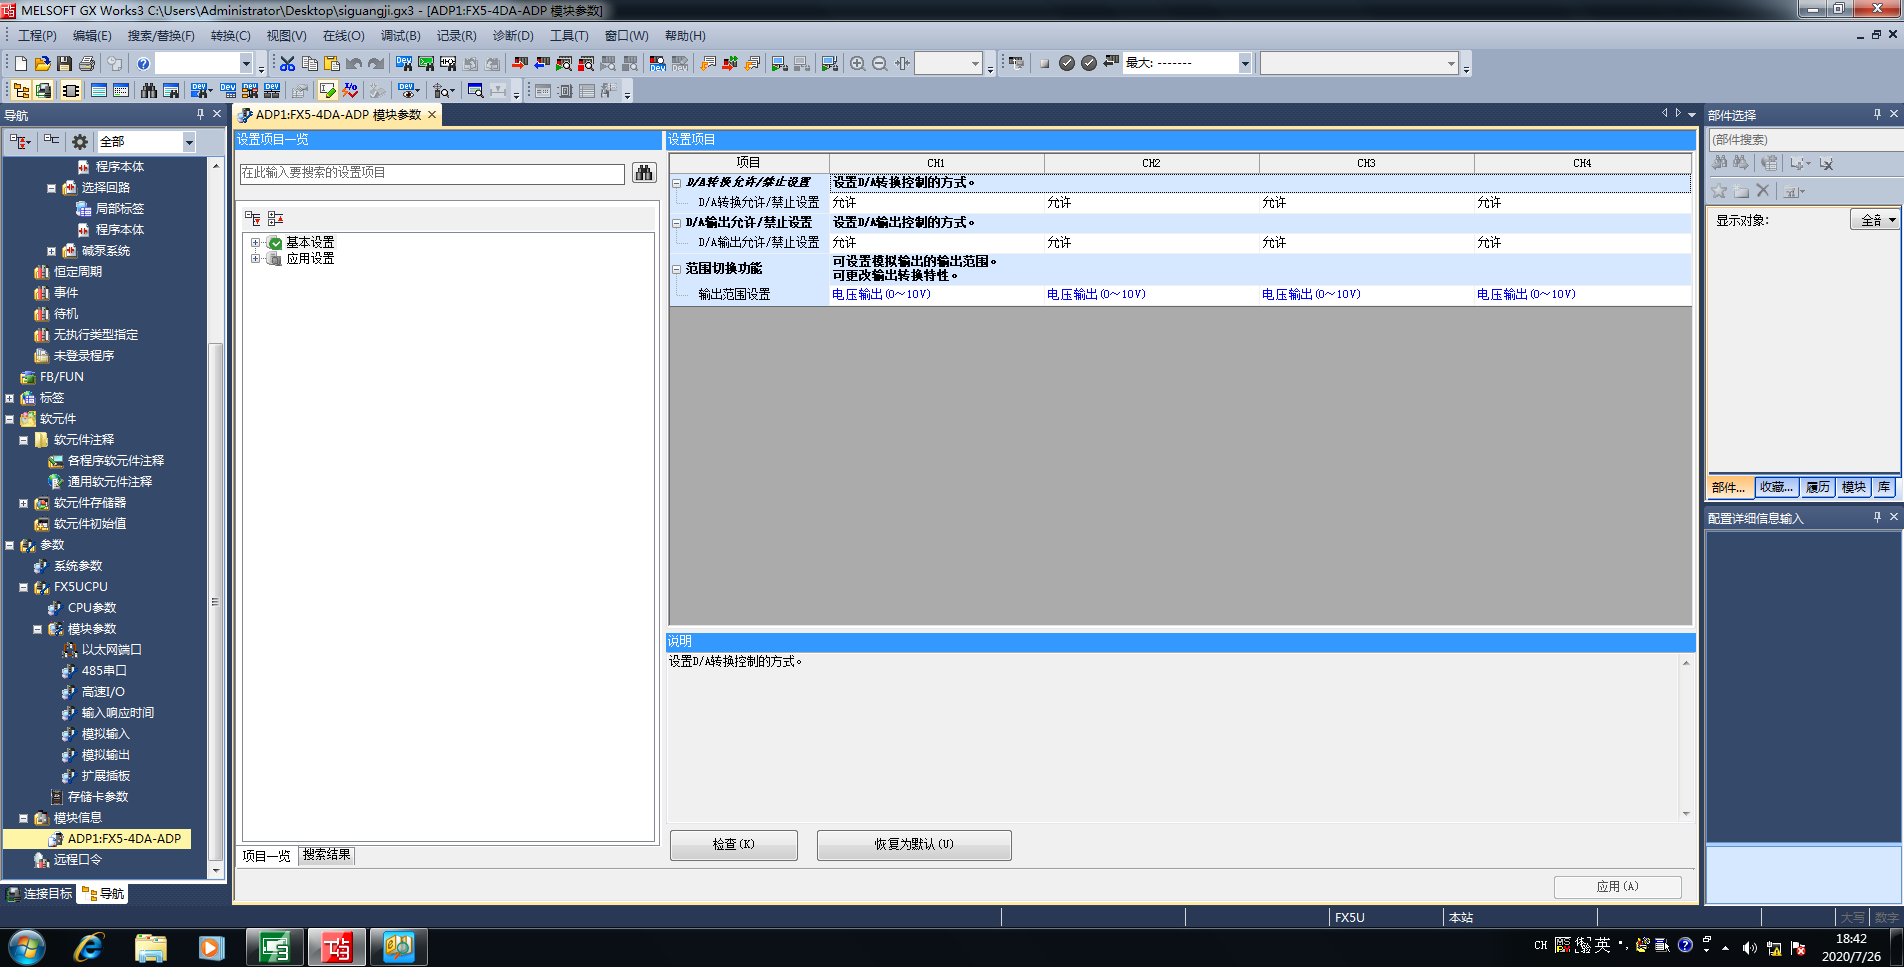Expand the 基本设置 tree node

click(256, 243)
